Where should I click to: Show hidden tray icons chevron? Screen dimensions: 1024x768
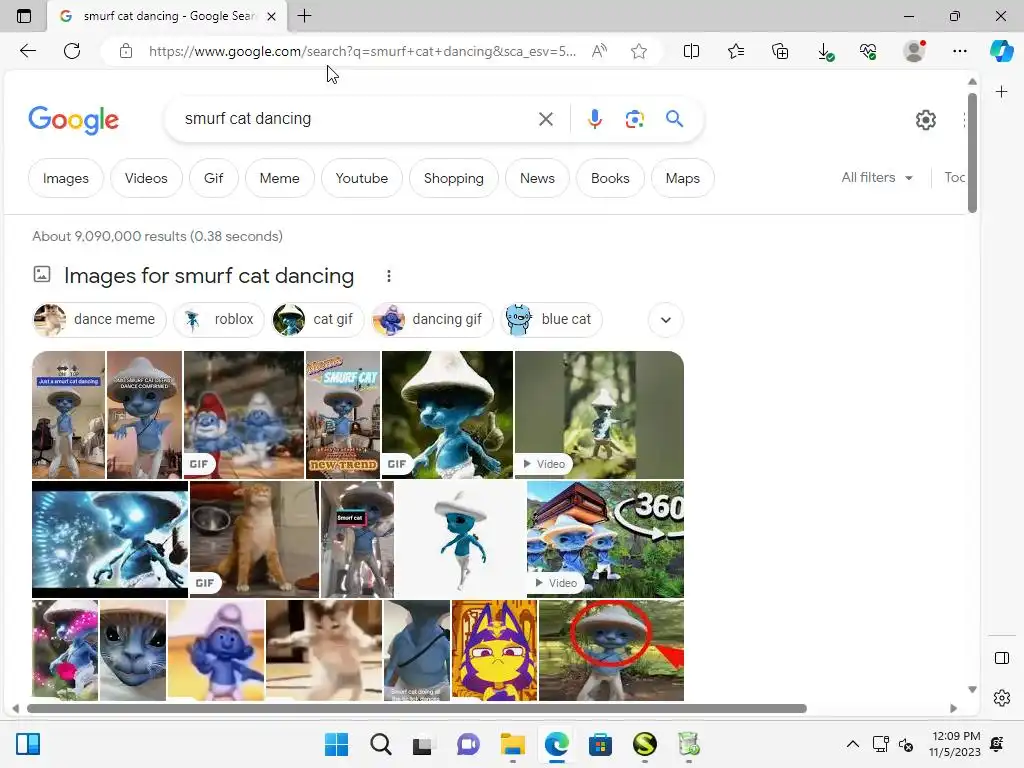[852, 744]
